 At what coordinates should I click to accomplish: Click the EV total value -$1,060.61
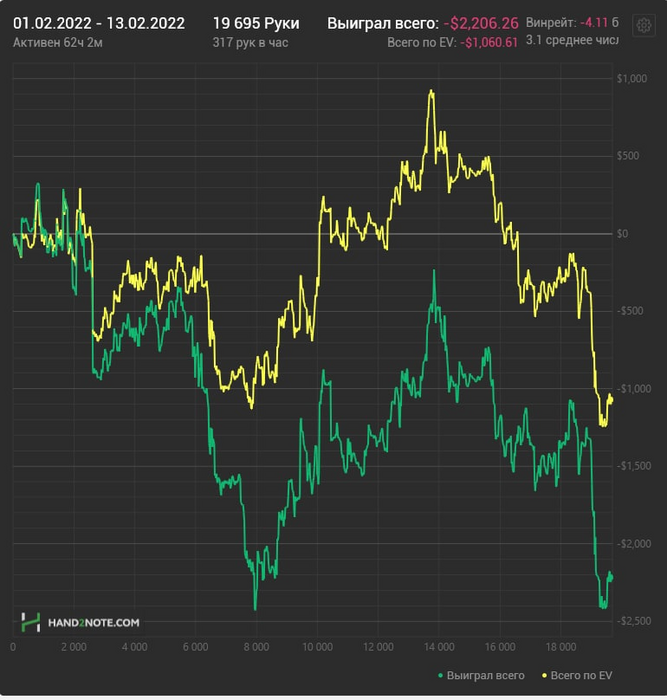point(489,42)
